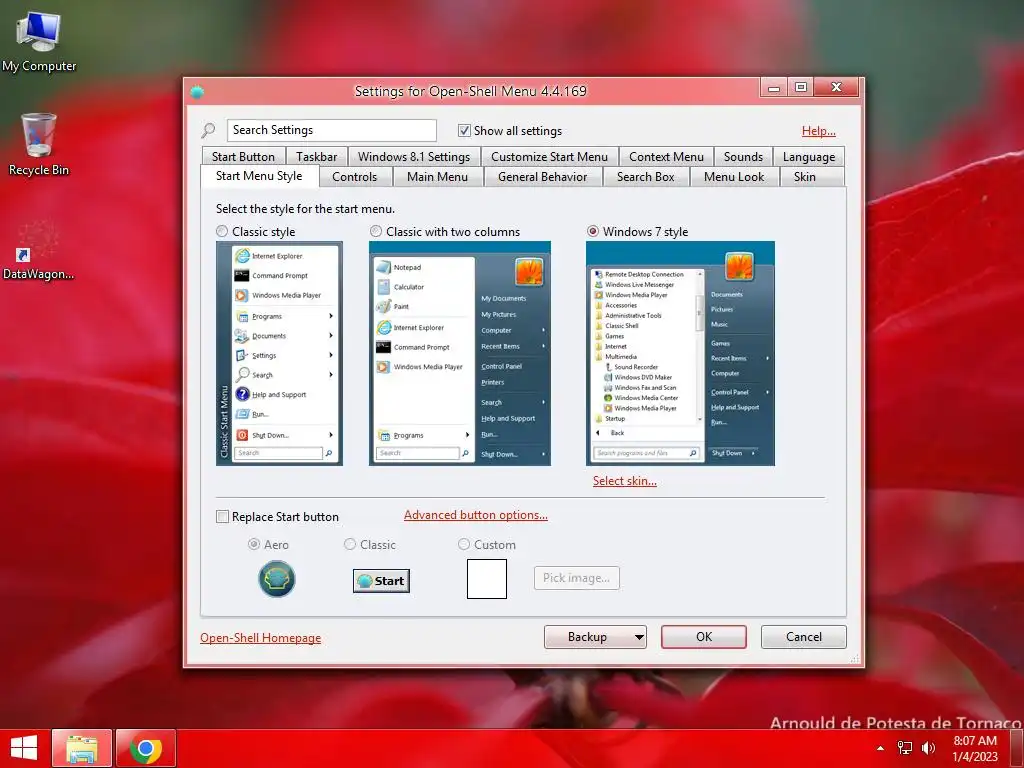Open General Behavior tab

543,177
